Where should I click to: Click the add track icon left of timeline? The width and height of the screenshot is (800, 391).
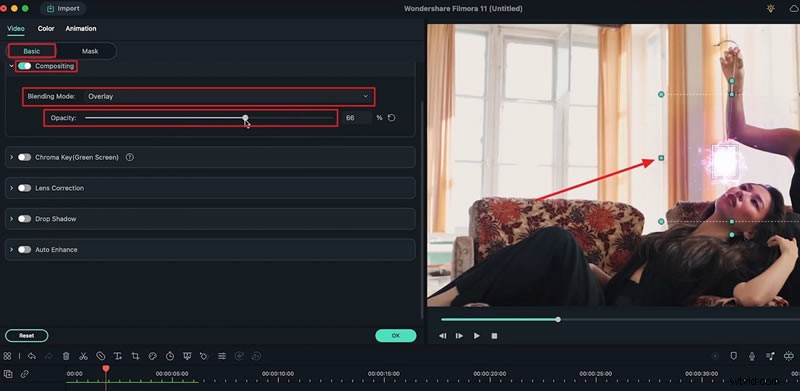click(8, 374)
